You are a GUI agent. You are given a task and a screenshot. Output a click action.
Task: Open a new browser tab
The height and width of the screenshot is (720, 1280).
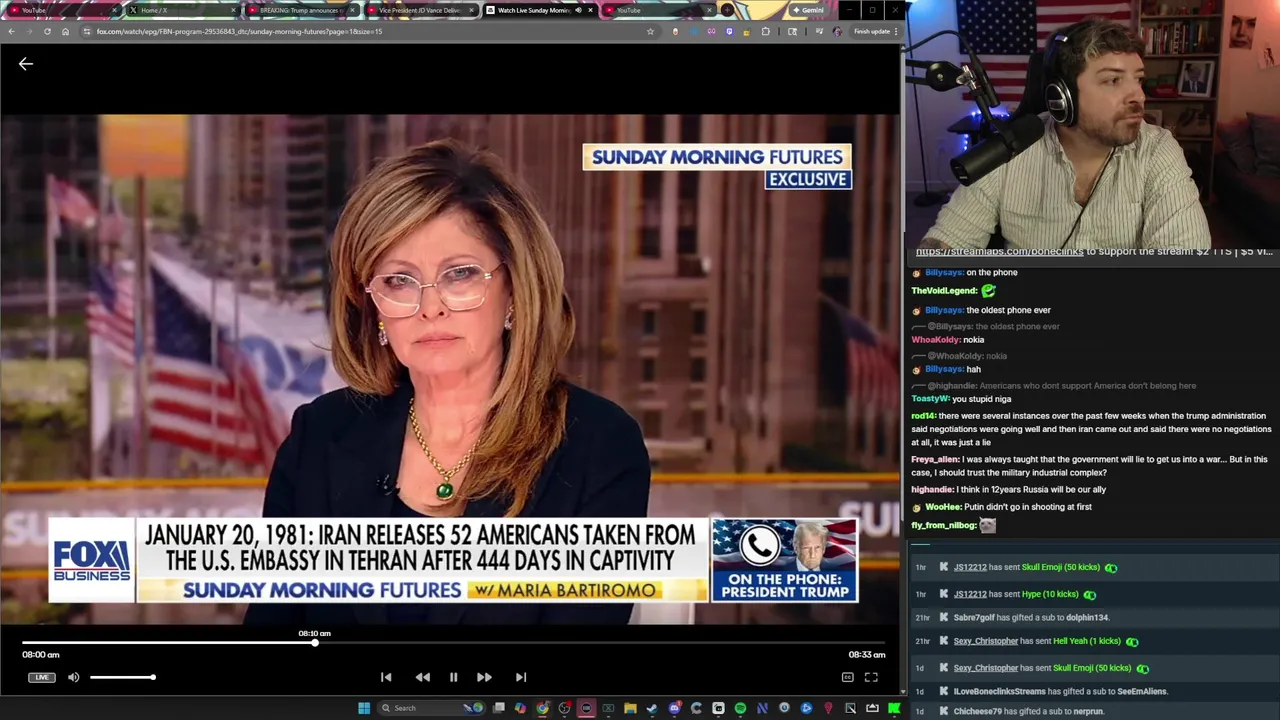[728, 10]
